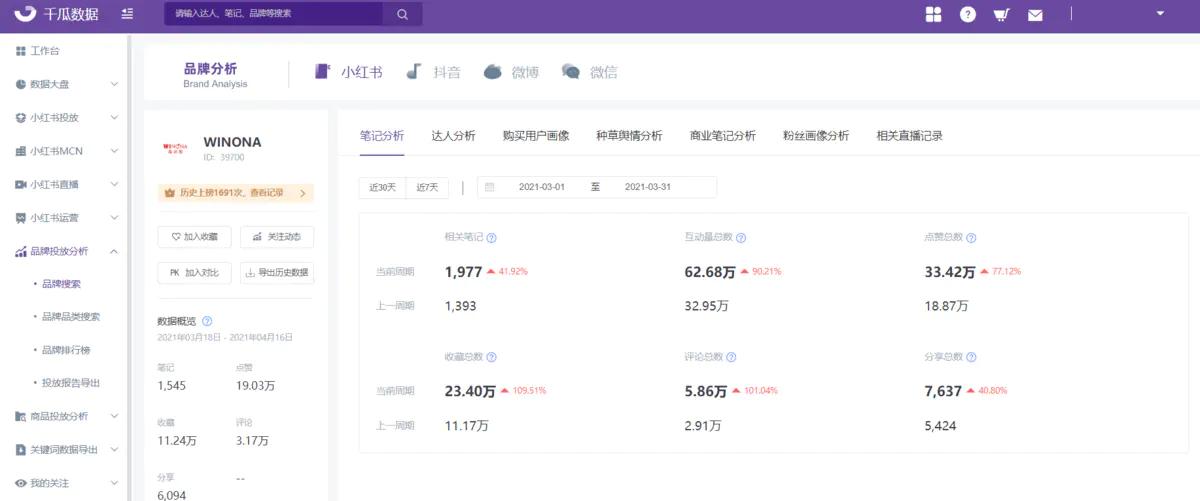The height and width of the screenshot is (501, 1200).
Task: Expand 小红书运营 sidebar menu
Action: tap(64, 217)
